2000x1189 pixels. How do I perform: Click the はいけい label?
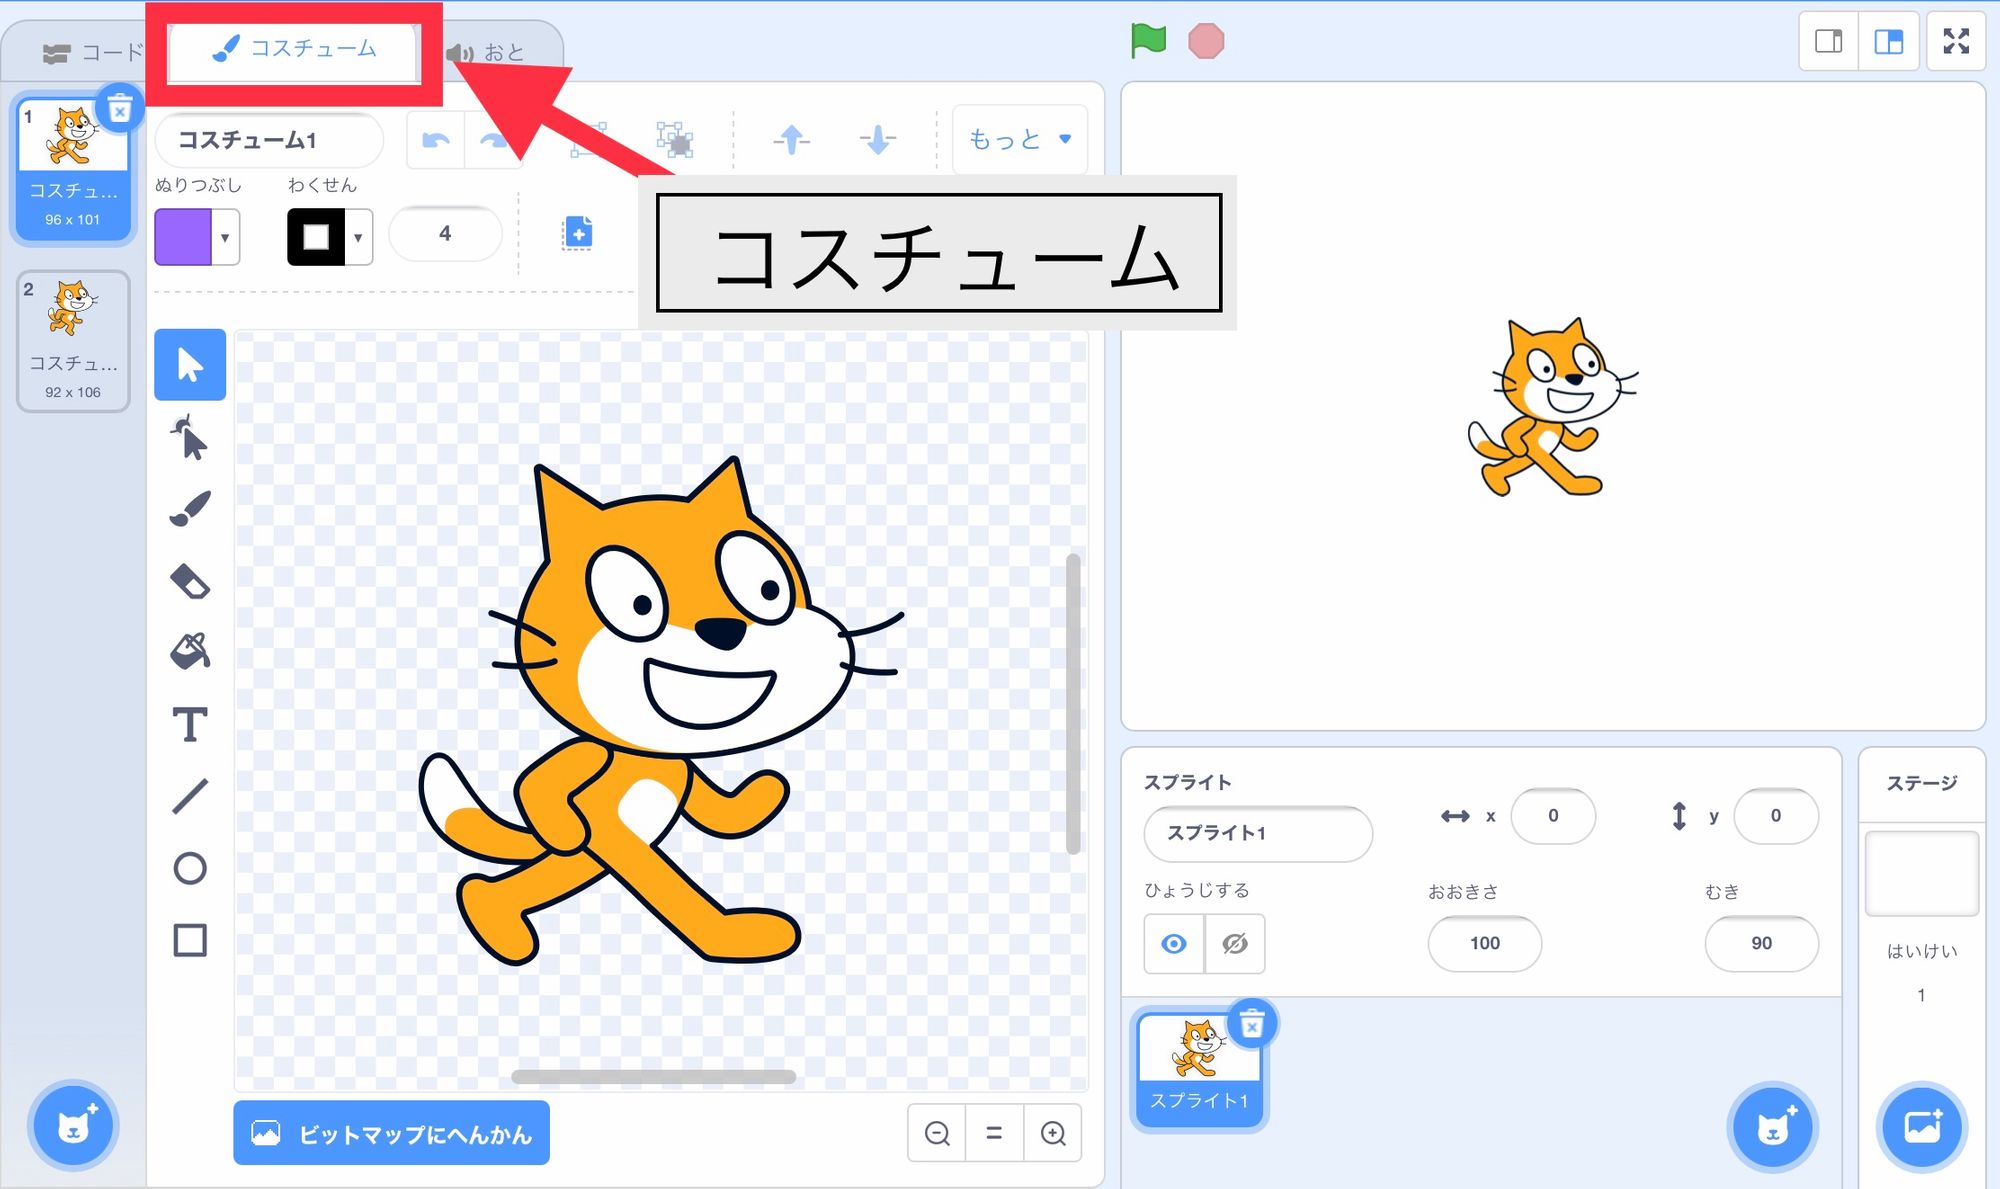[1921, 951]
